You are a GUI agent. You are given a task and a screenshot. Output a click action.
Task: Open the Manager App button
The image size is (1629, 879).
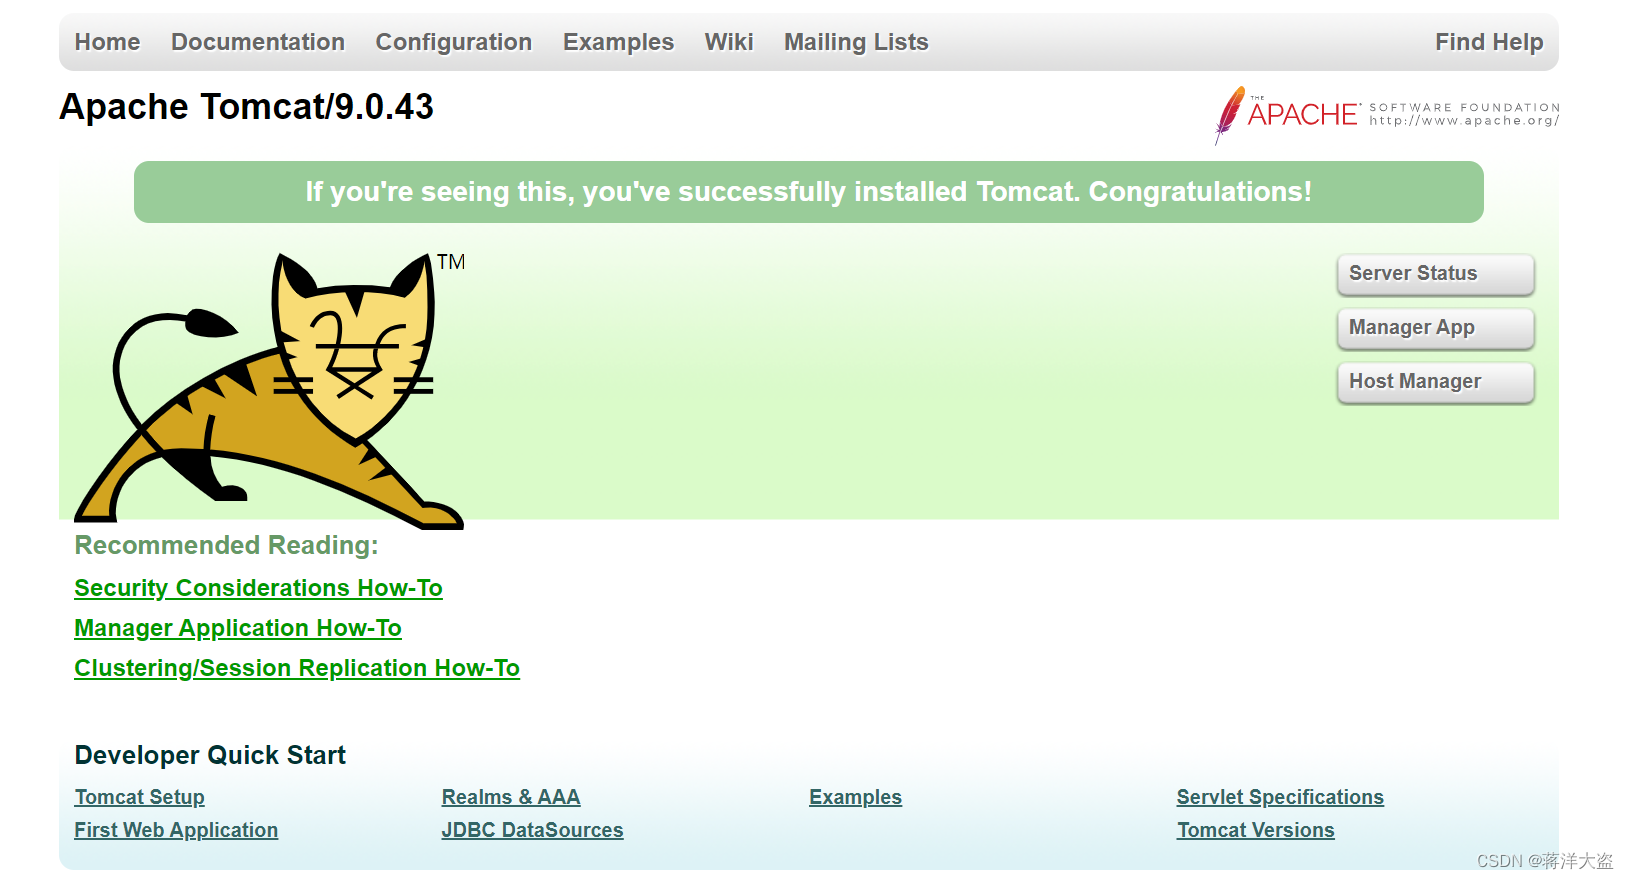pos(1435,328)
